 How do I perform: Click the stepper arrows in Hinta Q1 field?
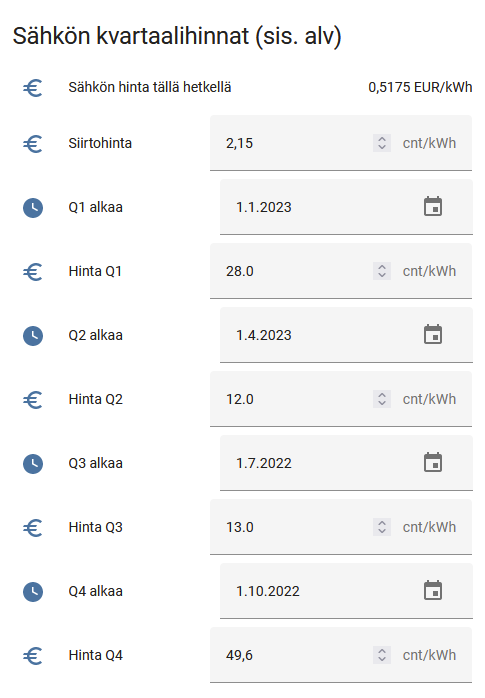[x=382, y=271]
